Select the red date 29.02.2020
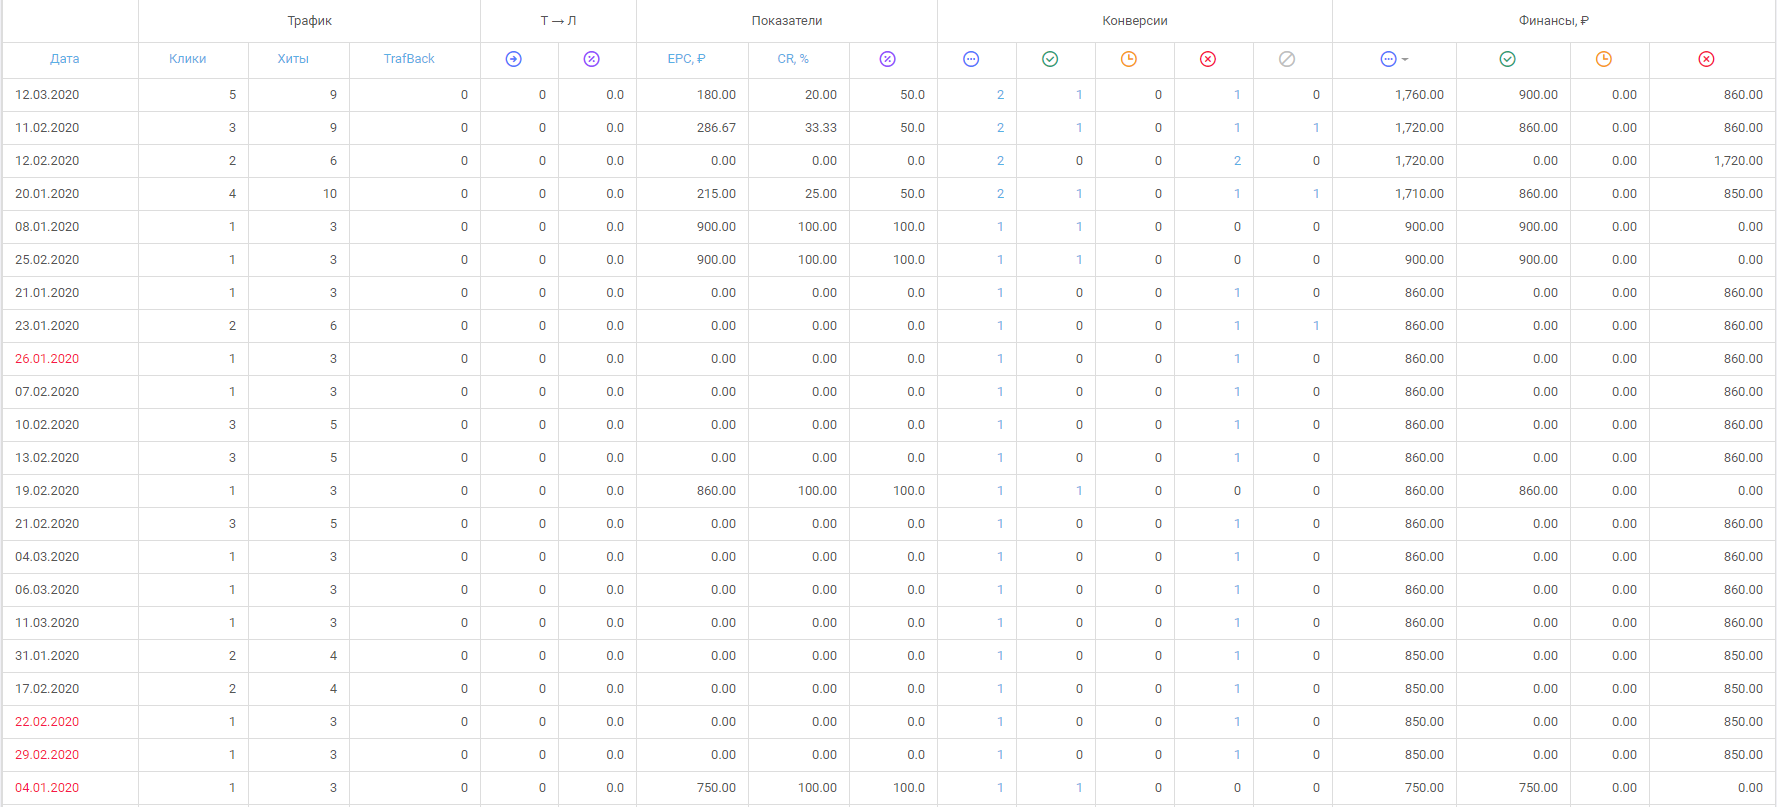This screenshot has width=1777, height=807. coord(47,755)
